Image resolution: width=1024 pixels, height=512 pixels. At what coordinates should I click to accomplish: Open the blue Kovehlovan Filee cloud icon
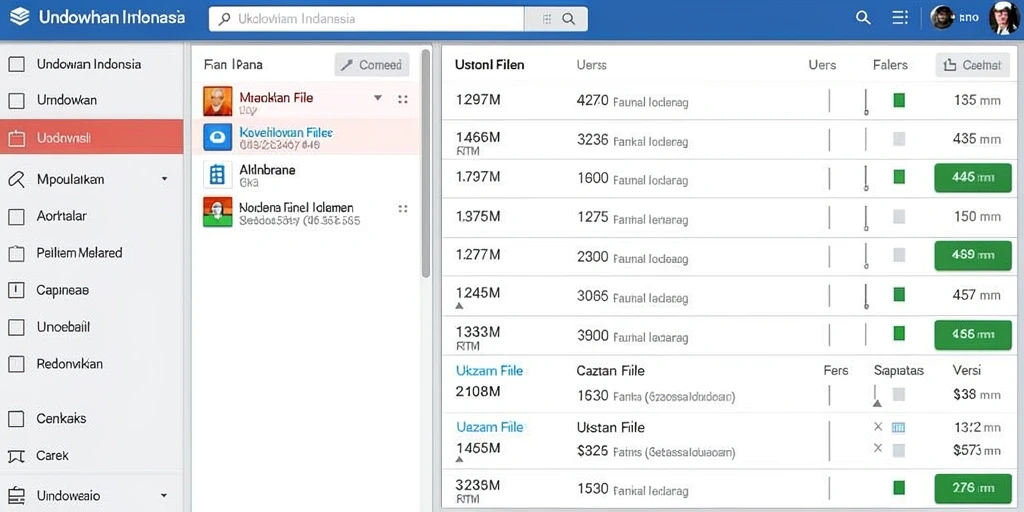tap(217, 137)
